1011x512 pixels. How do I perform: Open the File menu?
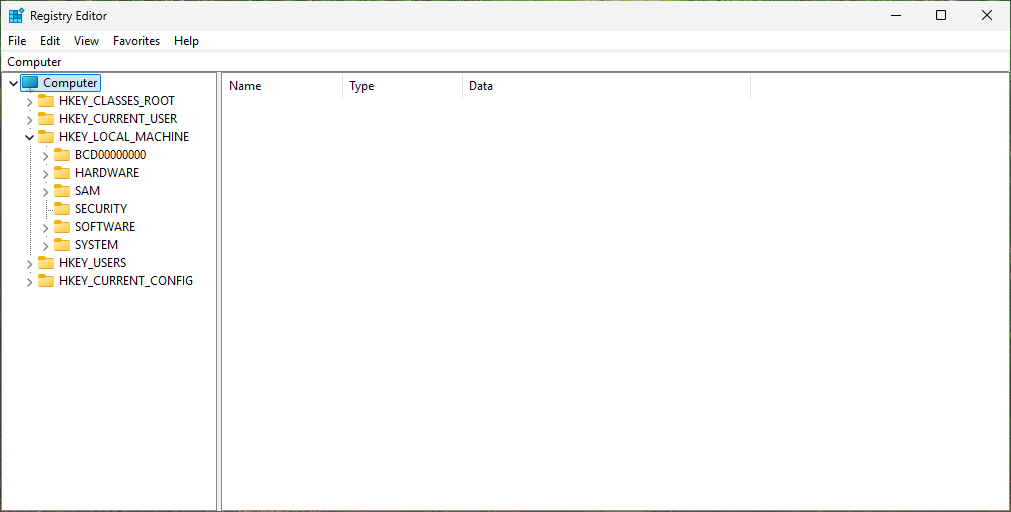tap(17, 41)
